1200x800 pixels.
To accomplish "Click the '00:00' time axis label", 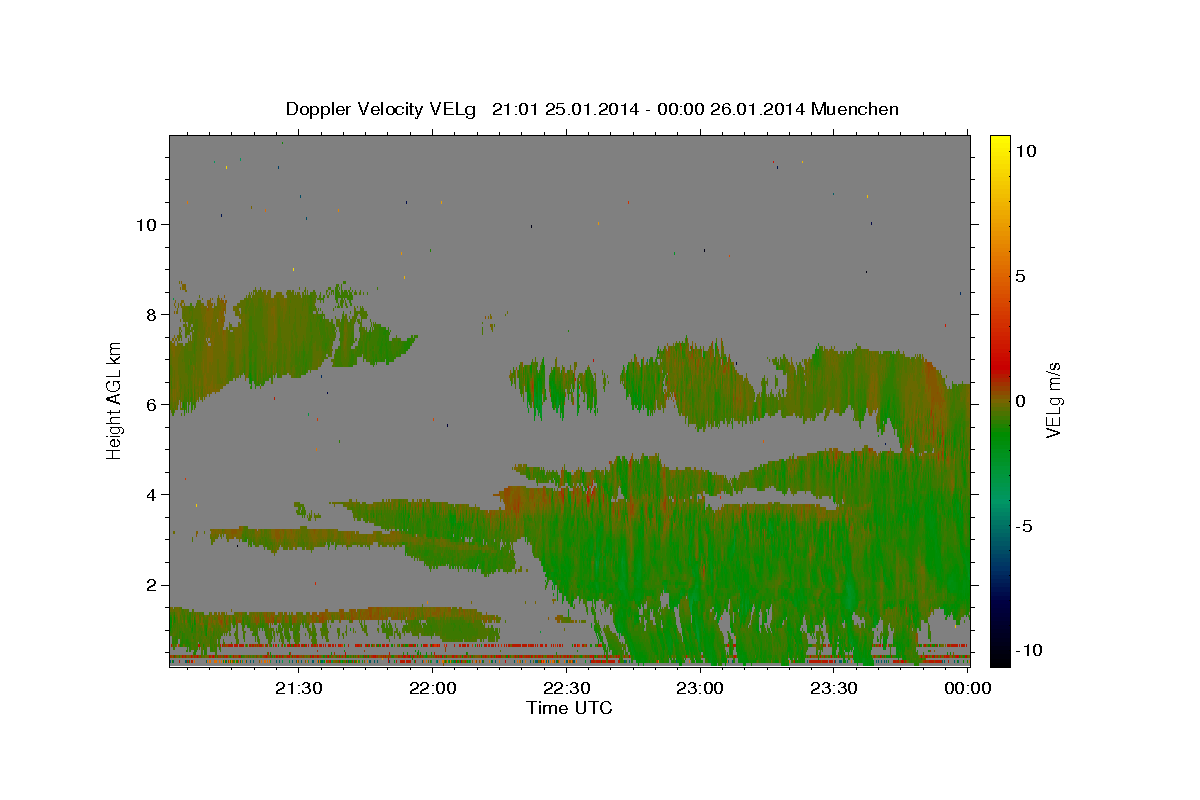I will pos(967,688).
